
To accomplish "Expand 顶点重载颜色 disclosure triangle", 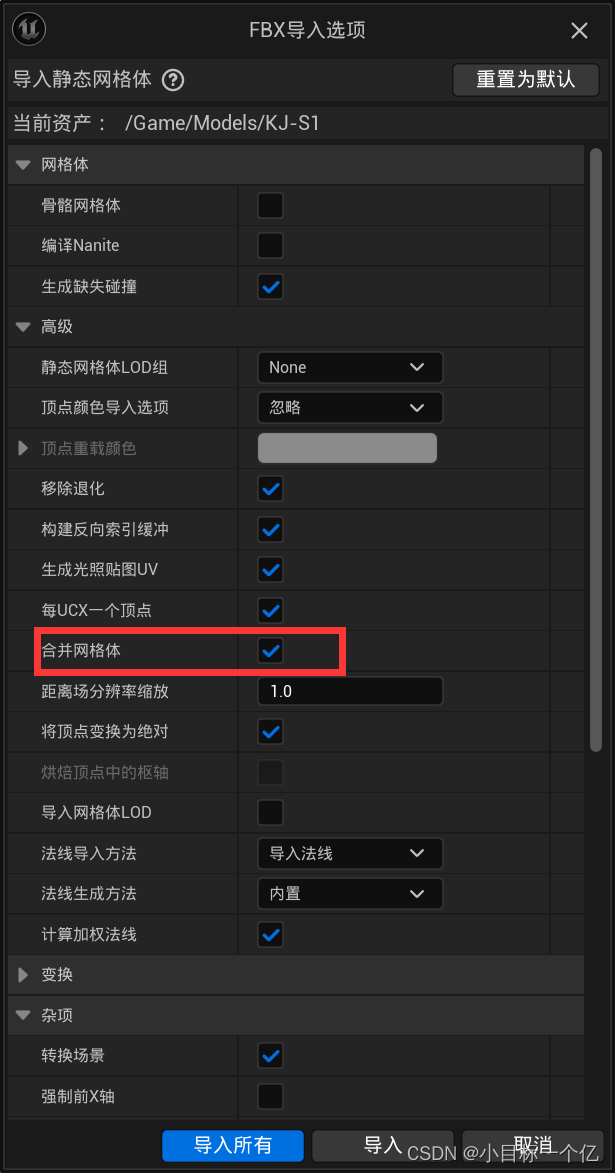I will (x=23, y=448).
